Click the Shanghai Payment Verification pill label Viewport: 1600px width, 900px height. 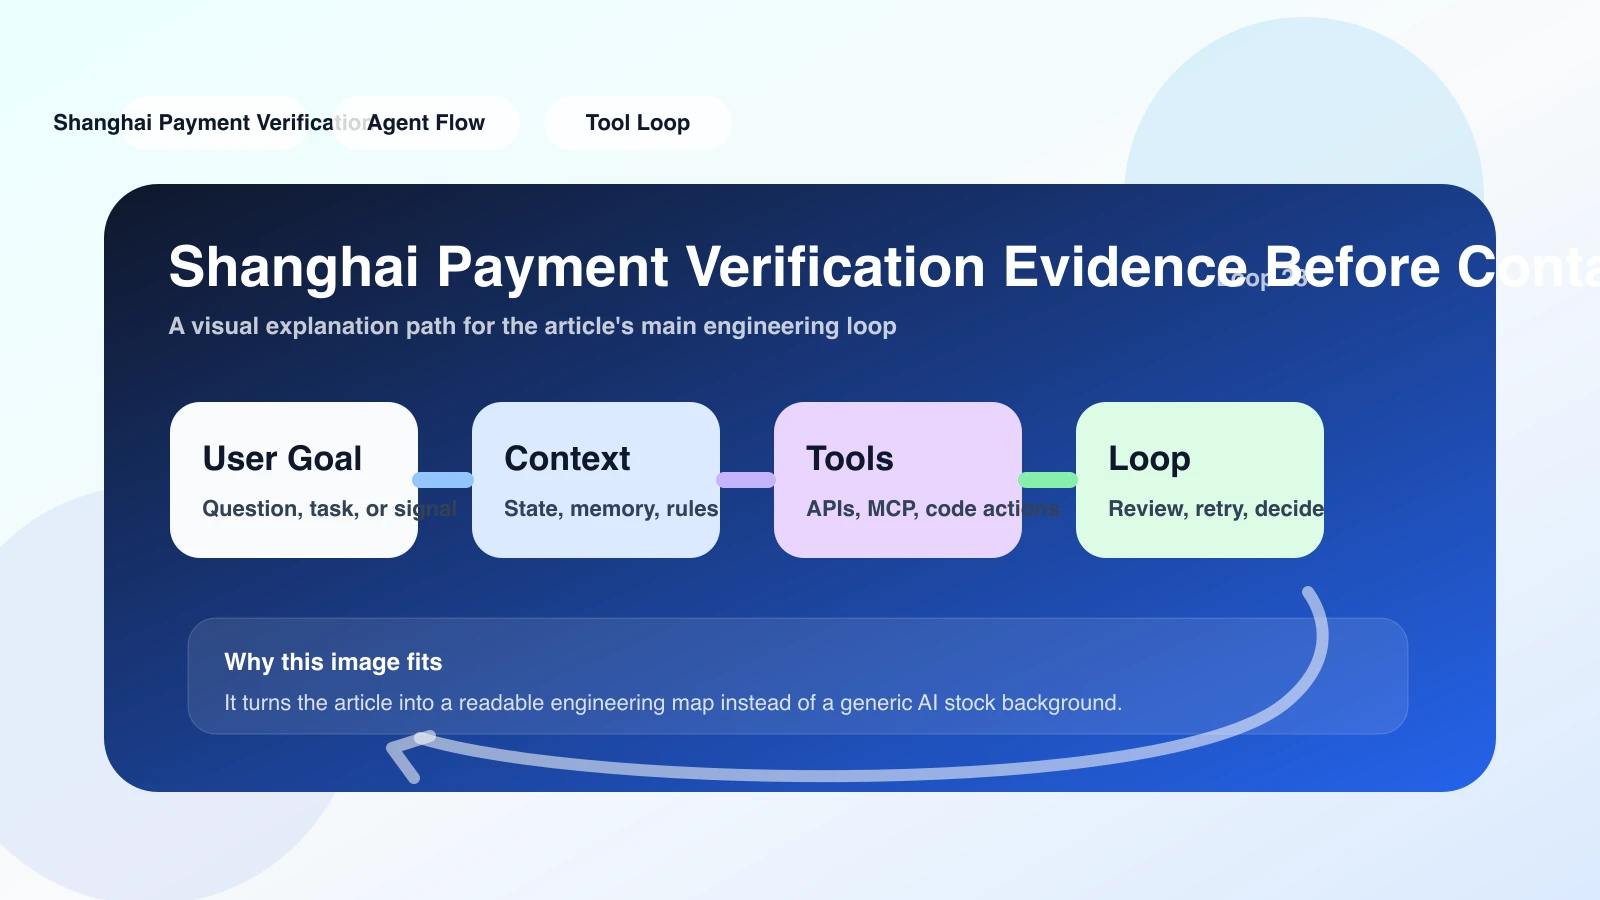pos(210,123)
